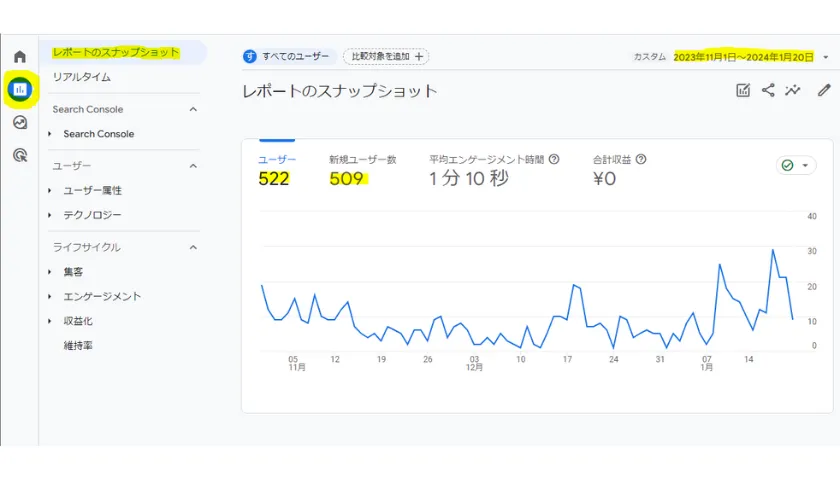
Task: Open the Explore icon in left rail
Action: coord(19,122)
